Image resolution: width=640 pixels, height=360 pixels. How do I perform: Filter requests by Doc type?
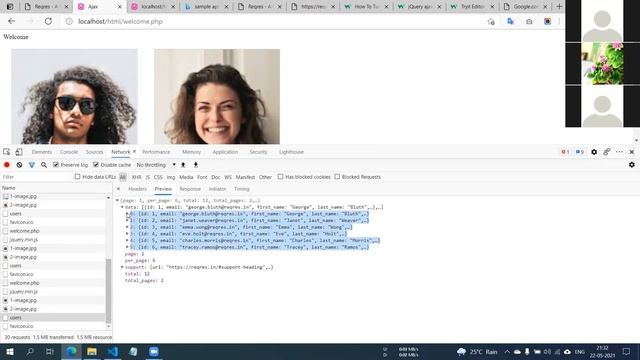(216, 177)
